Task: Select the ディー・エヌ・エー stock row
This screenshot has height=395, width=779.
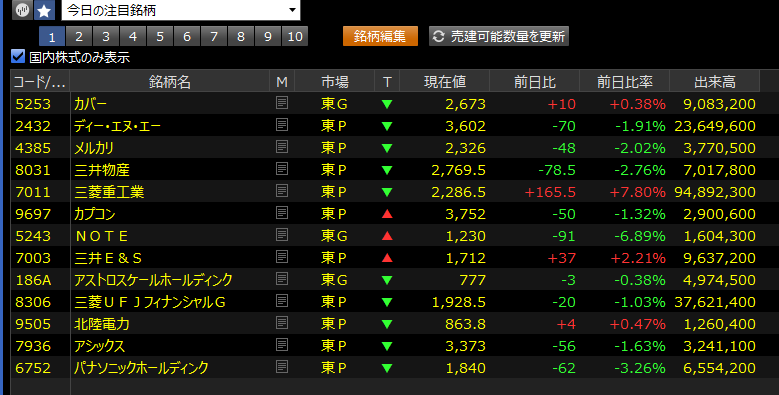Action: pyautogui.click(x=385, y=126)
